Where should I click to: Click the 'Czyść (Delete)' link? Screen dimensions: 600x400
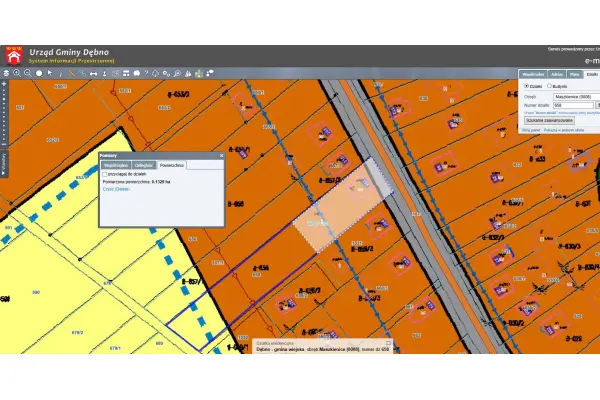coord(116,189)
